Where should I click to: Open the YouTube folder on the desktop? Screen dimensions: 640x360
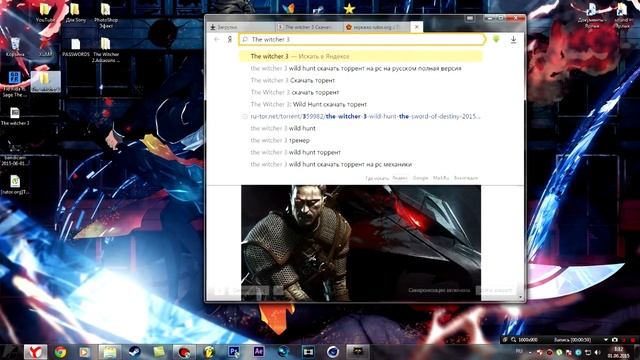(45, 12)
